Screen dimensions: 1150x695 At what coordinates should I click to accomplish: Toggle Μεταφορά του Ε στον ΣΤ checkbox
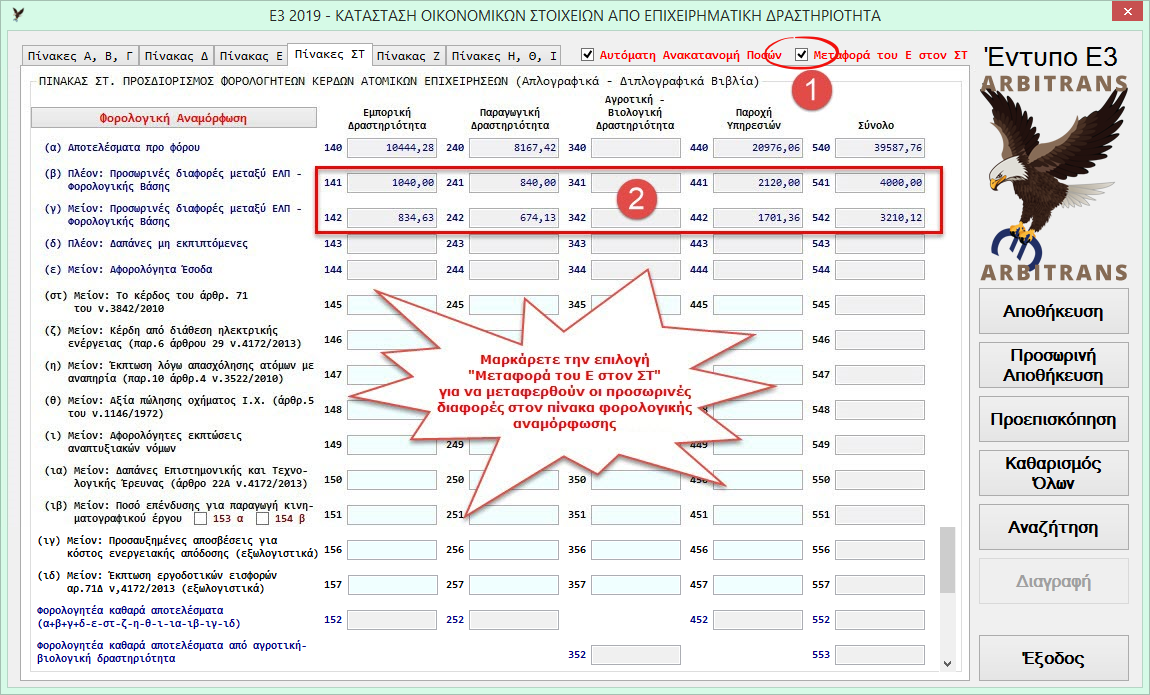pos(802,55)
